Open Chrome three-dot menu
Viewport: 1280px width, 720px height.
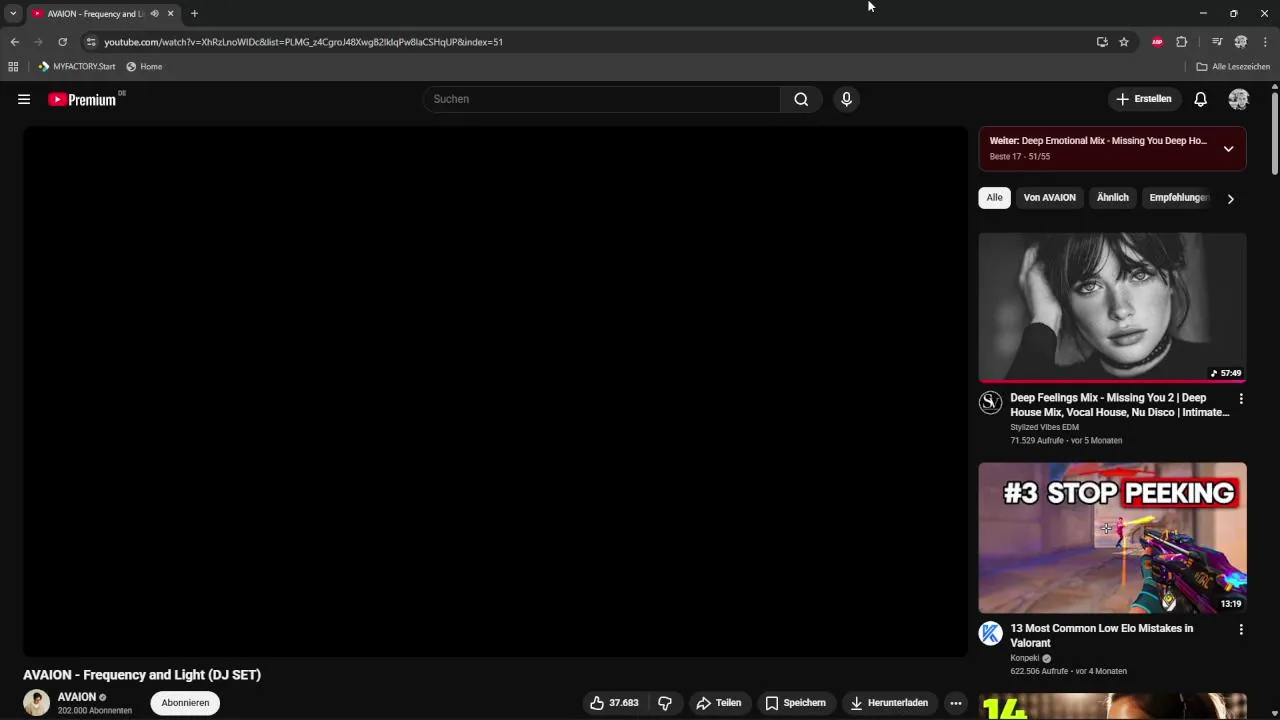tap(1265, 42)
